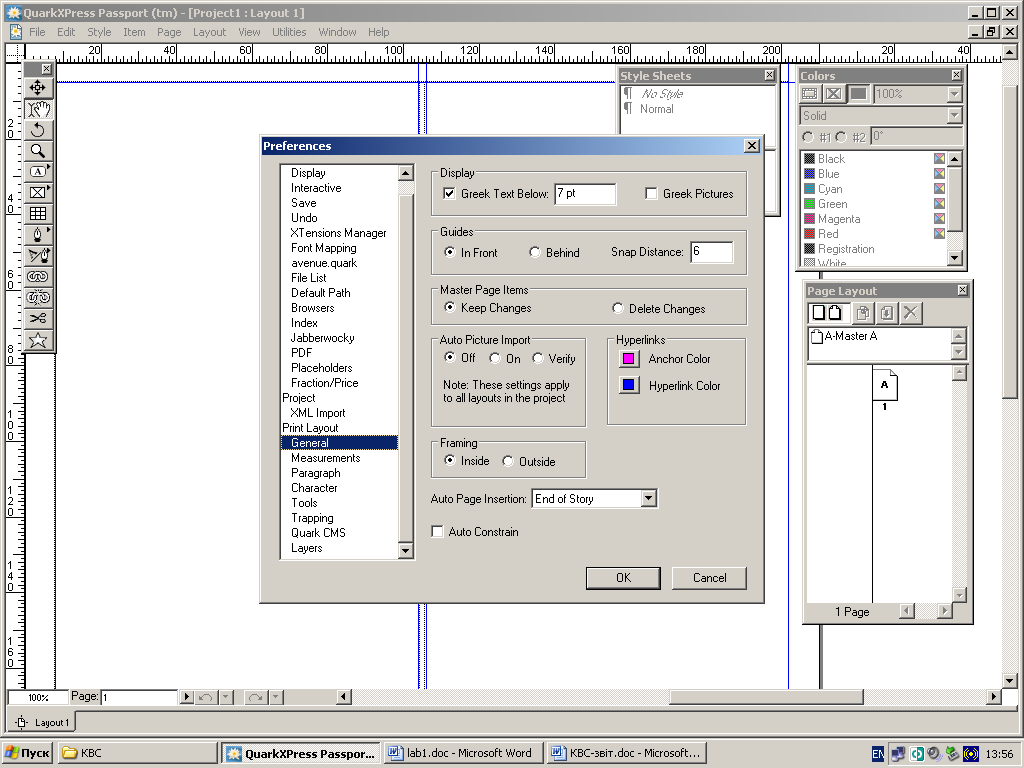Open Solid blend type dropdown in Colors
The height and width of the screenshot is (768, 1024).
955,116
